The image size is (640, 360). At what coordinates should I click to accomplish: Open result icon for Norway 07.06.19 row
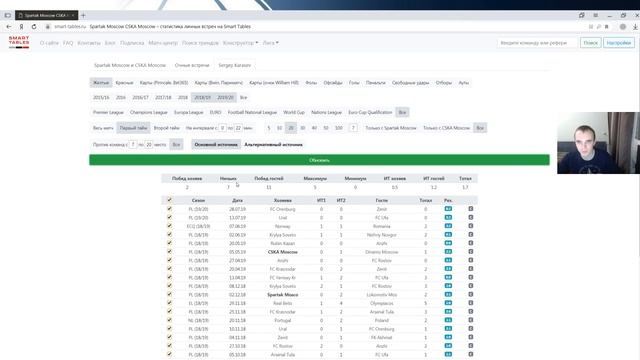pyautogui.click(x=448, y=226)
